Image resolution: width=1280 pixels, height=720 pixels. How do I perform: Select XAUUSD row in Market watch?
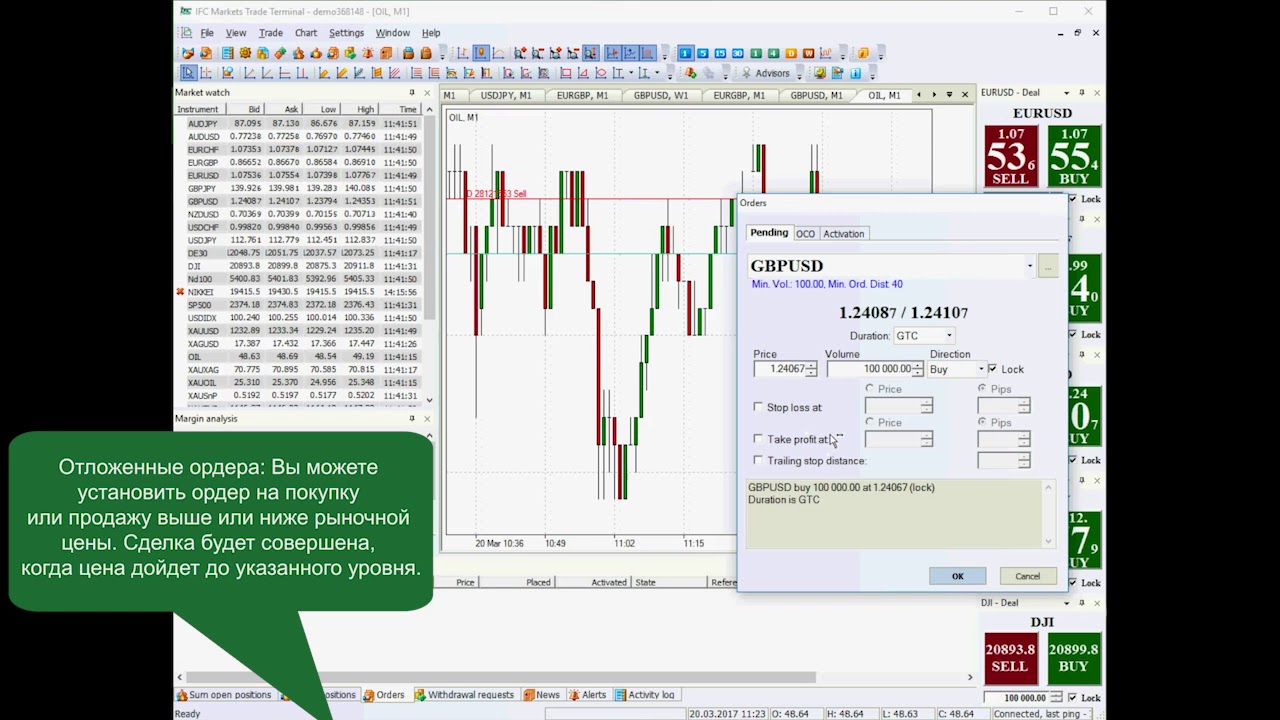point(298,331)
